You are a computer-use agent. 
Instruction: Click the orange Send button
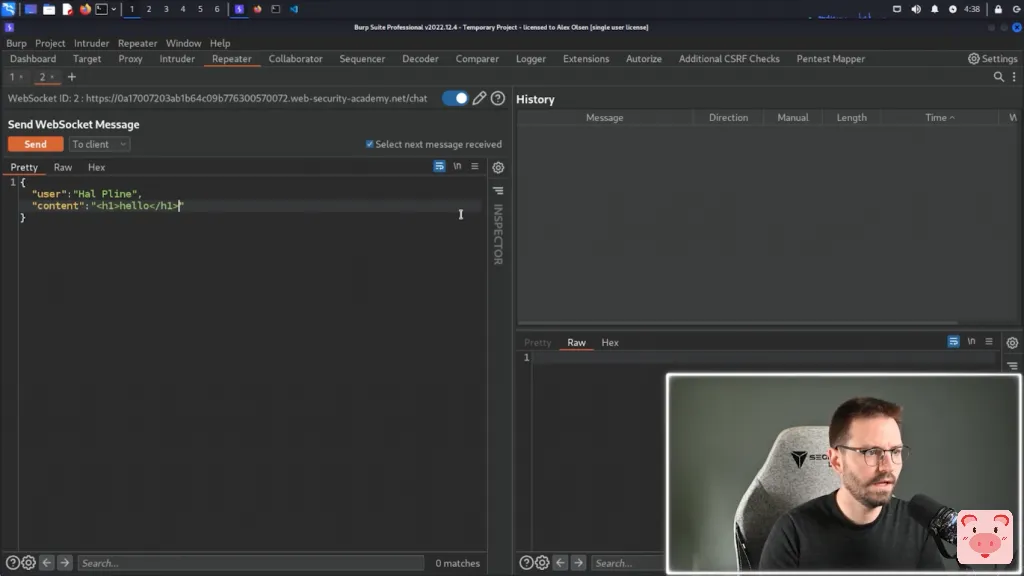35,144
